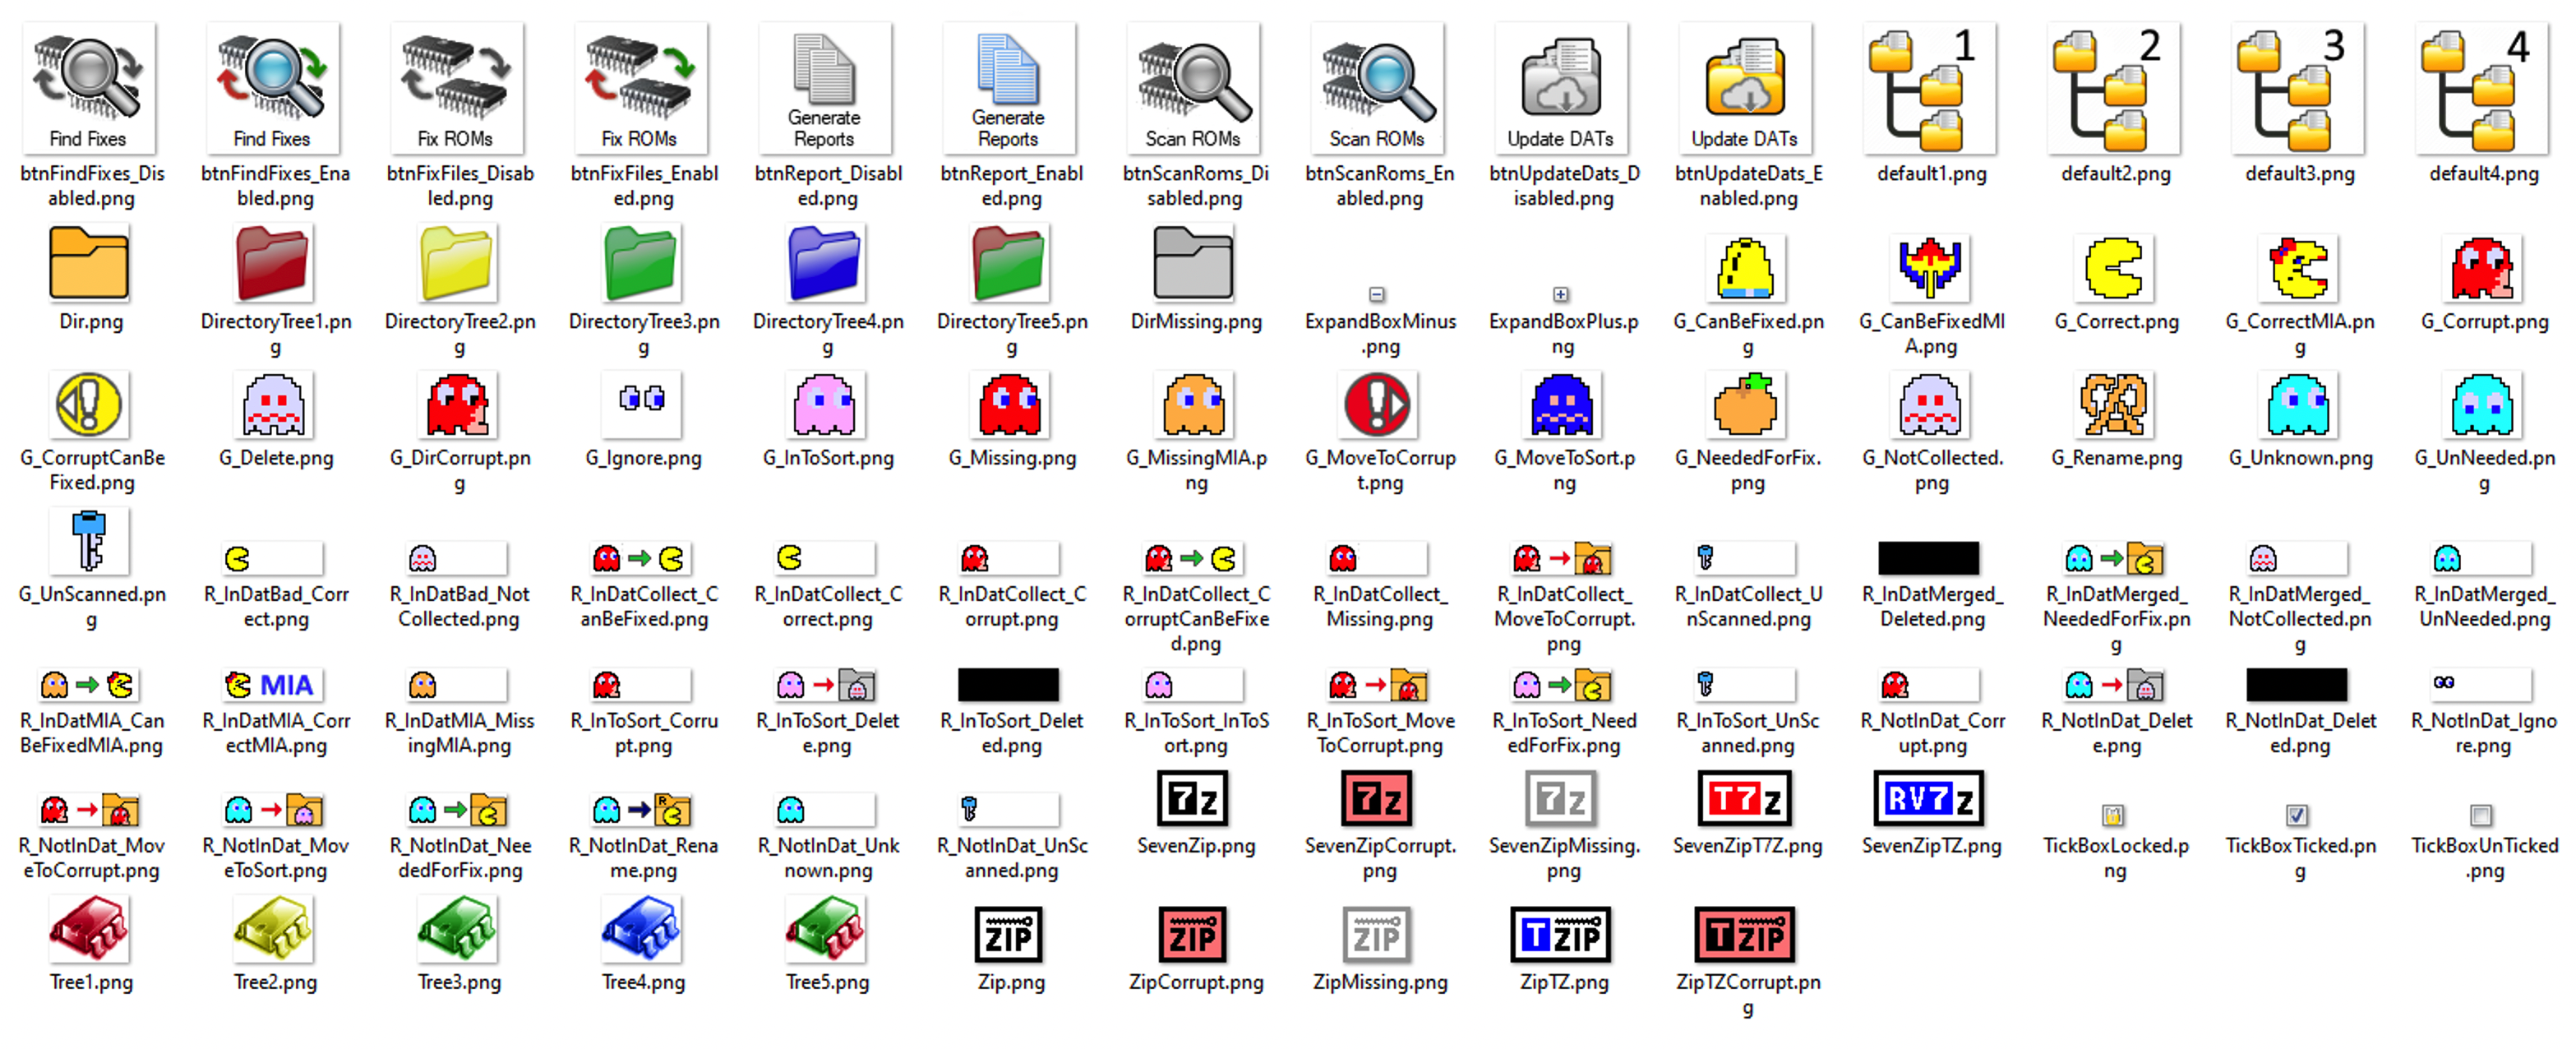Click the TickBoxTicked.png checkbox image
2576x1049 pixels.
2297,815
